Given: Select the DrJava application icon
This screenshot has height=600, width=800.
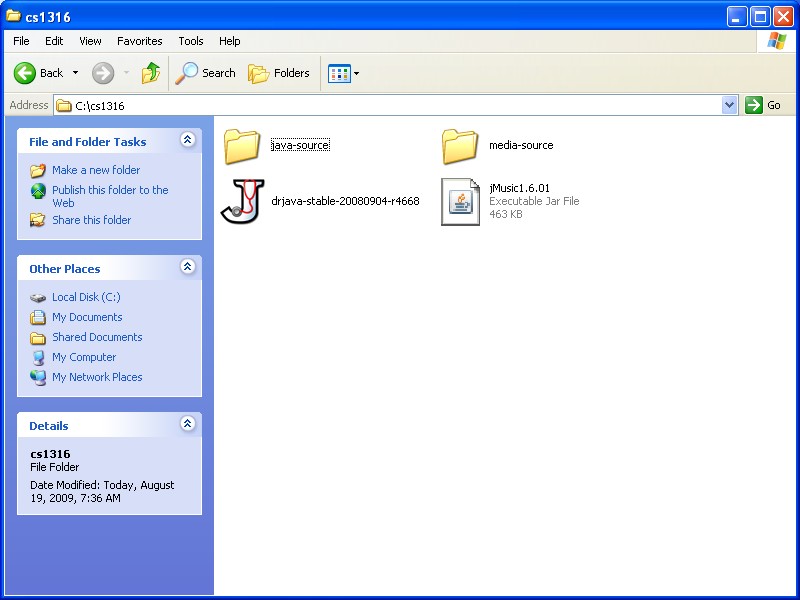Looking at the screenshot, I should click(x=242, y=201).
